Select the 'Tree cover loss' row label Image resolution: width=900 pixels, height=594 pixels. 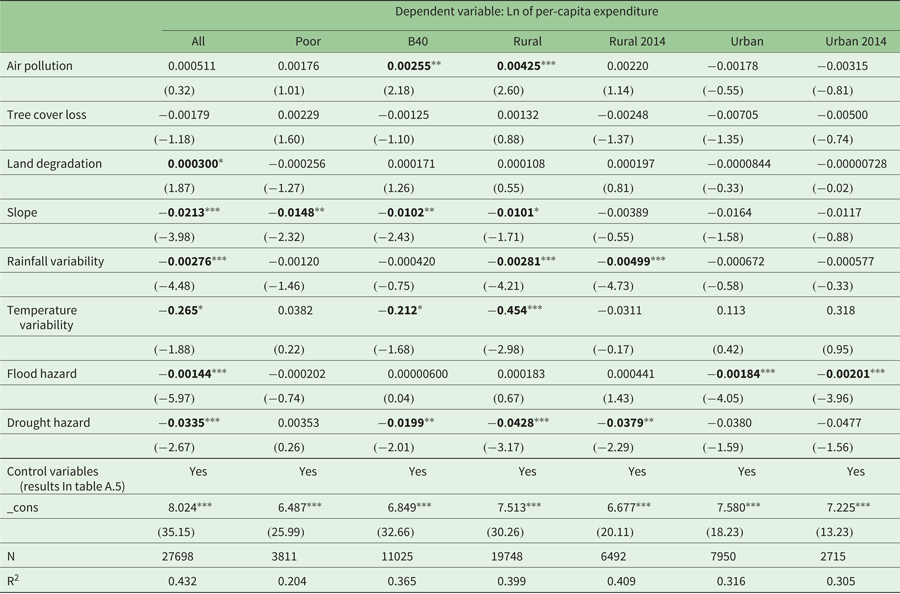pyautogui.click(x=47, y=115)
